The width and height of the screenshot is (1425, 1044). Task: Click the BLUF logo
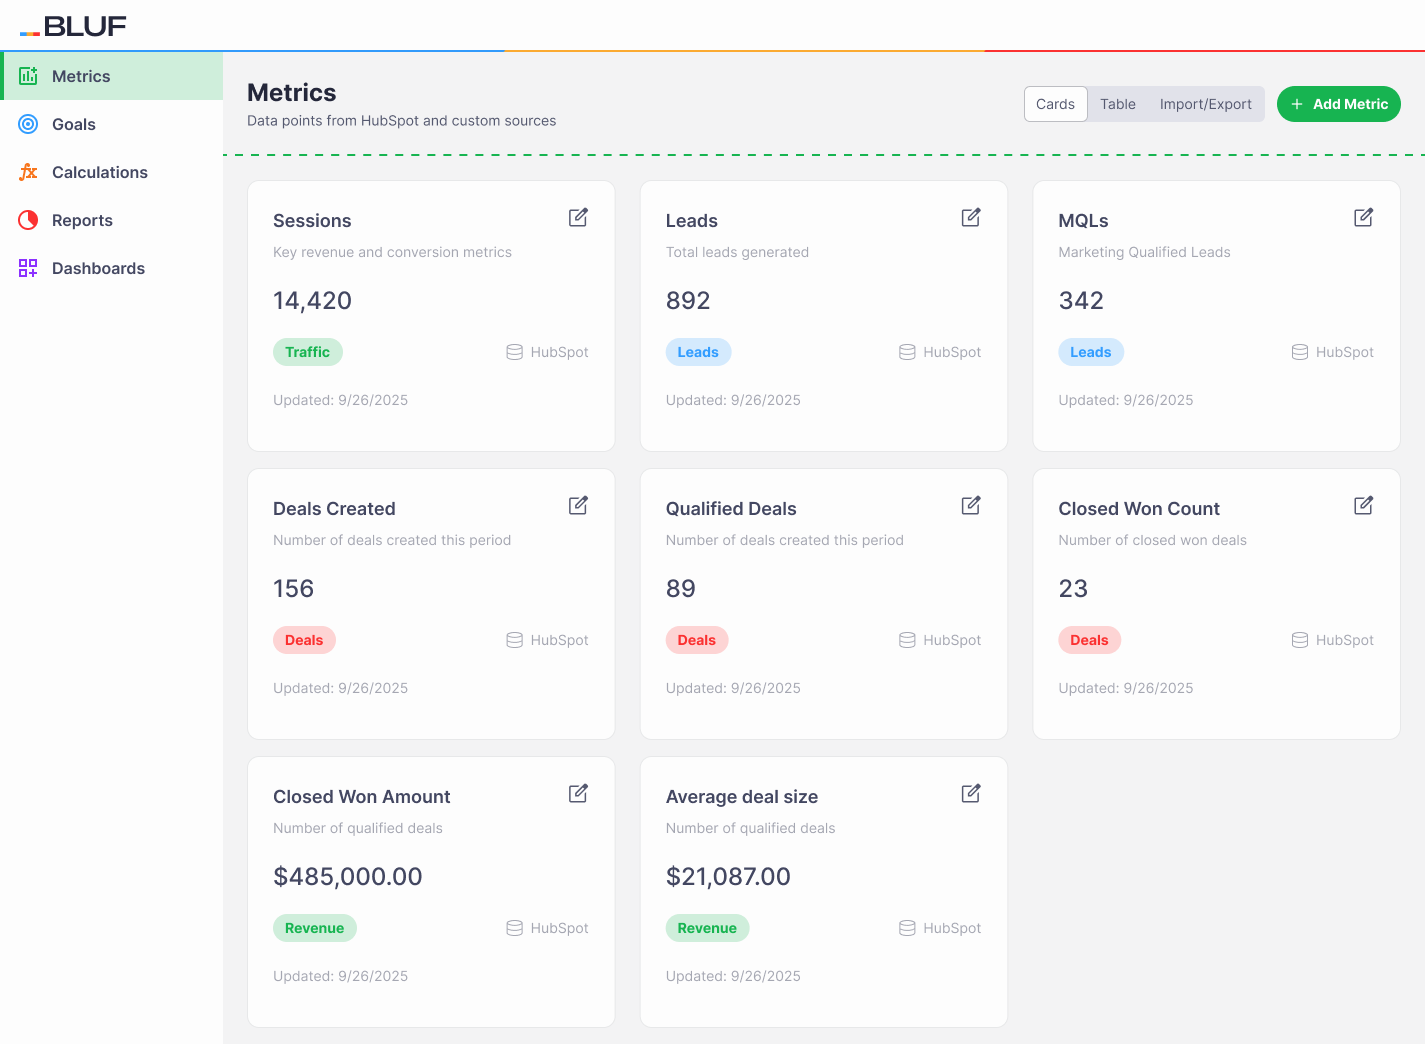(x=73, y=26)
